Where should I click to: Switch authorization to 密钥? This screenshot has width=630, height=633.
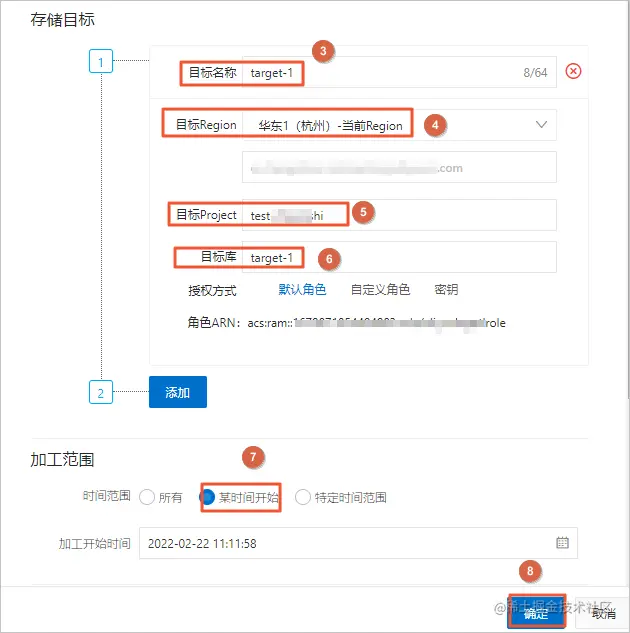[x=446, y=289]
